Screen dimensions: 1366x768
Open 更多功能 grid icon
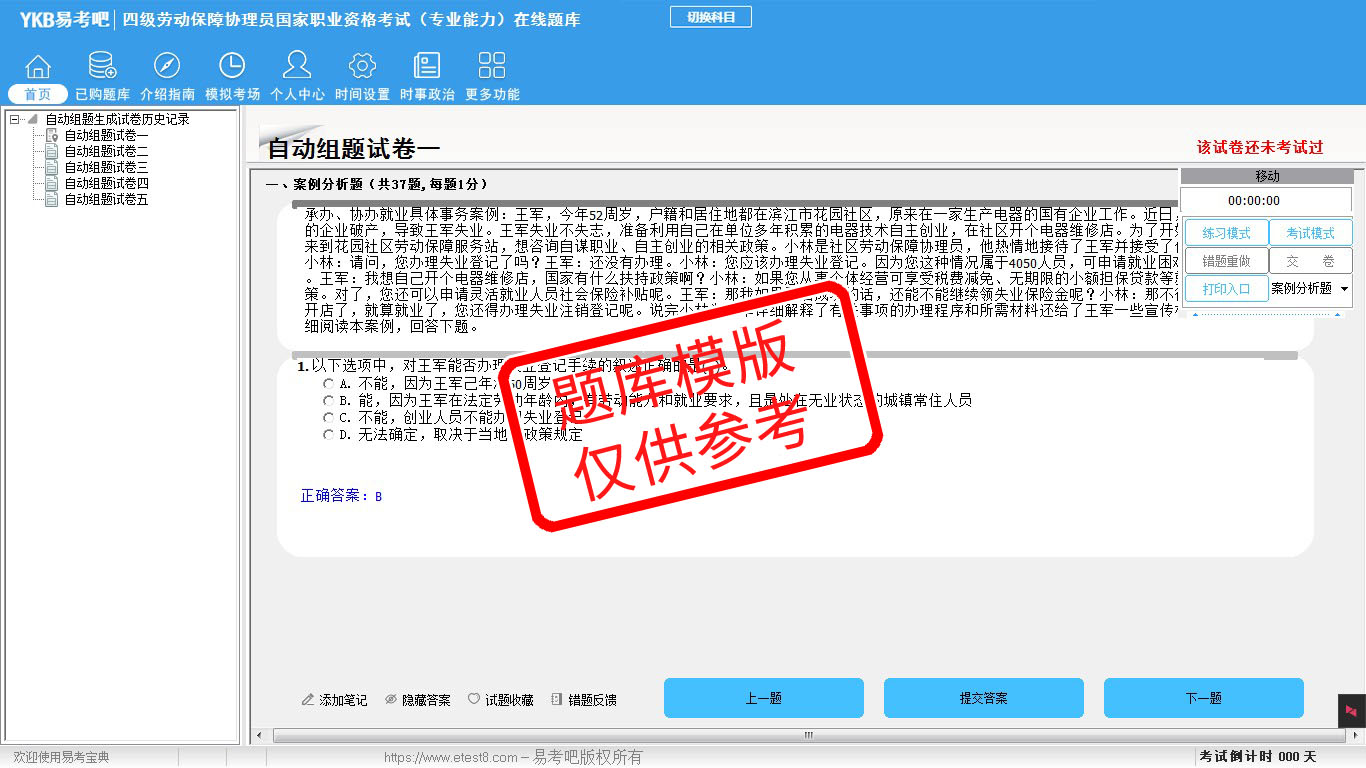click(492, 67)
